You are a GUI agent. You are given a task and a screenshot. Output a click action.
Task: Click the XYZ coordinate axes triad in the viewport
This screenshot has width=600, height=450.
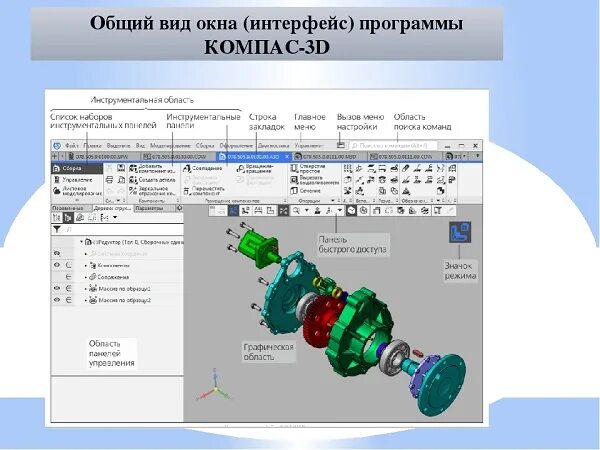click(x=214, y=385)
